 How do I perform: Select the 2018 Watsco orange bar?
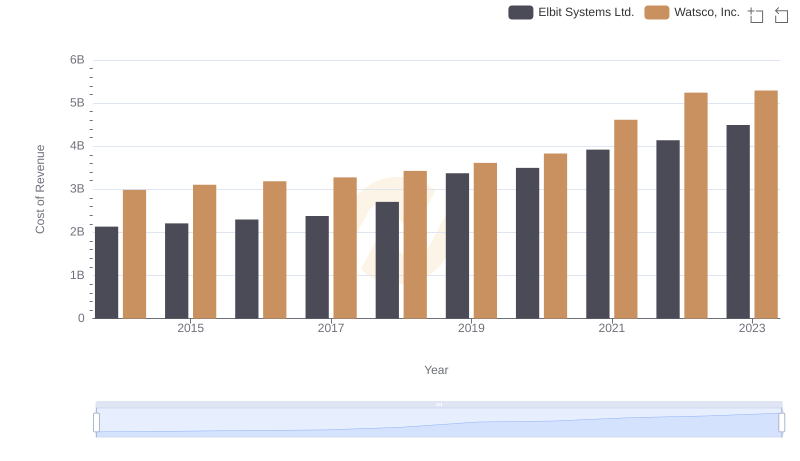(x=415, y=245)
